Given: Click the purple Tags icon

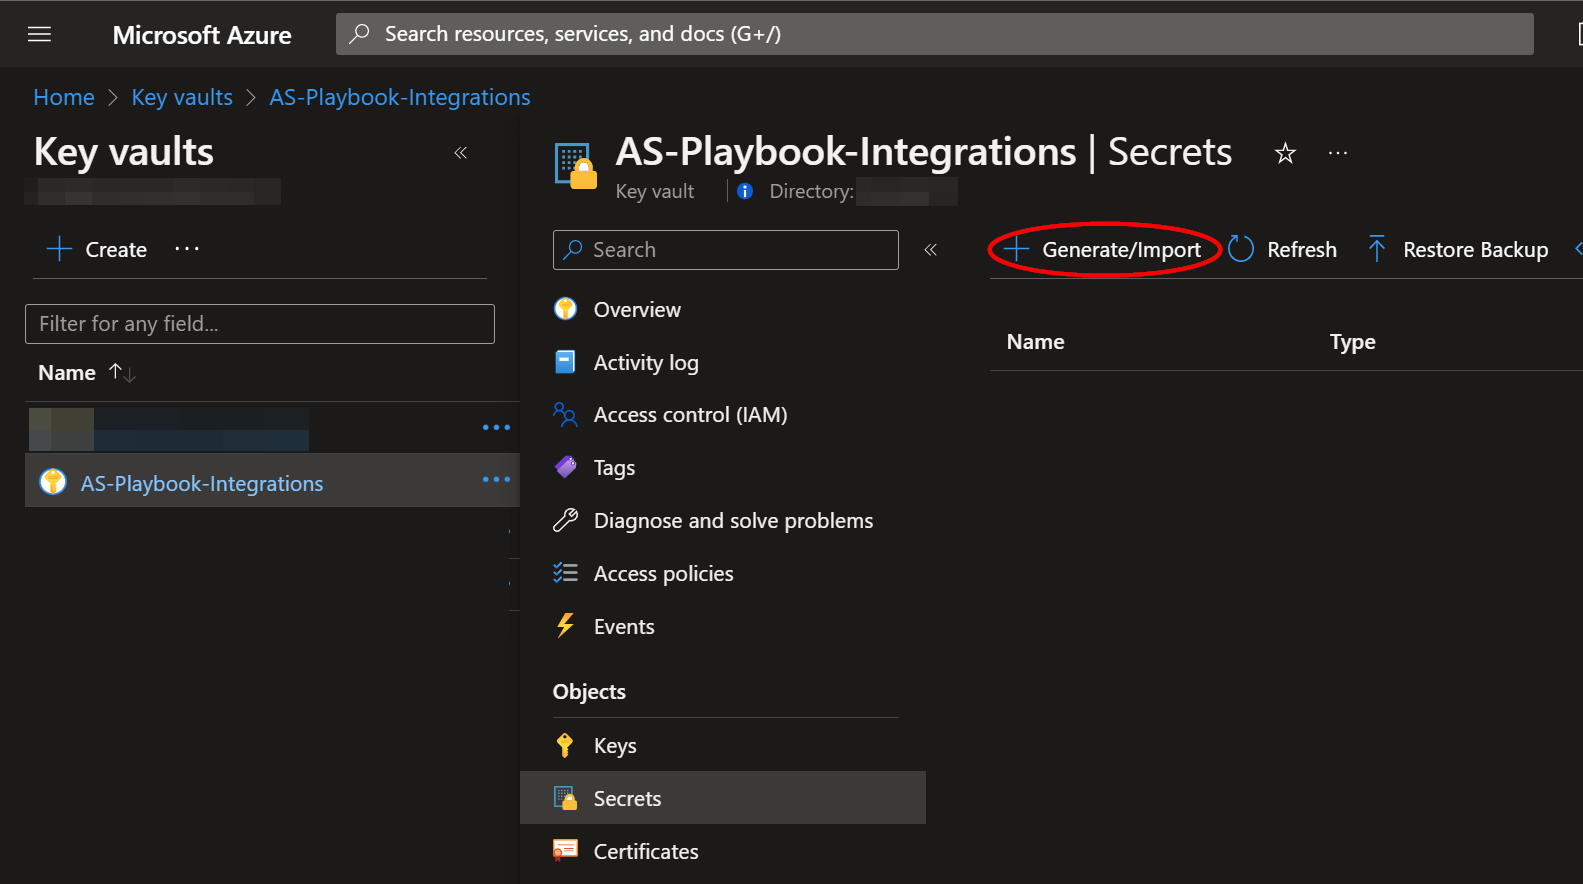Looking at the screenshot, I should 565,467.
